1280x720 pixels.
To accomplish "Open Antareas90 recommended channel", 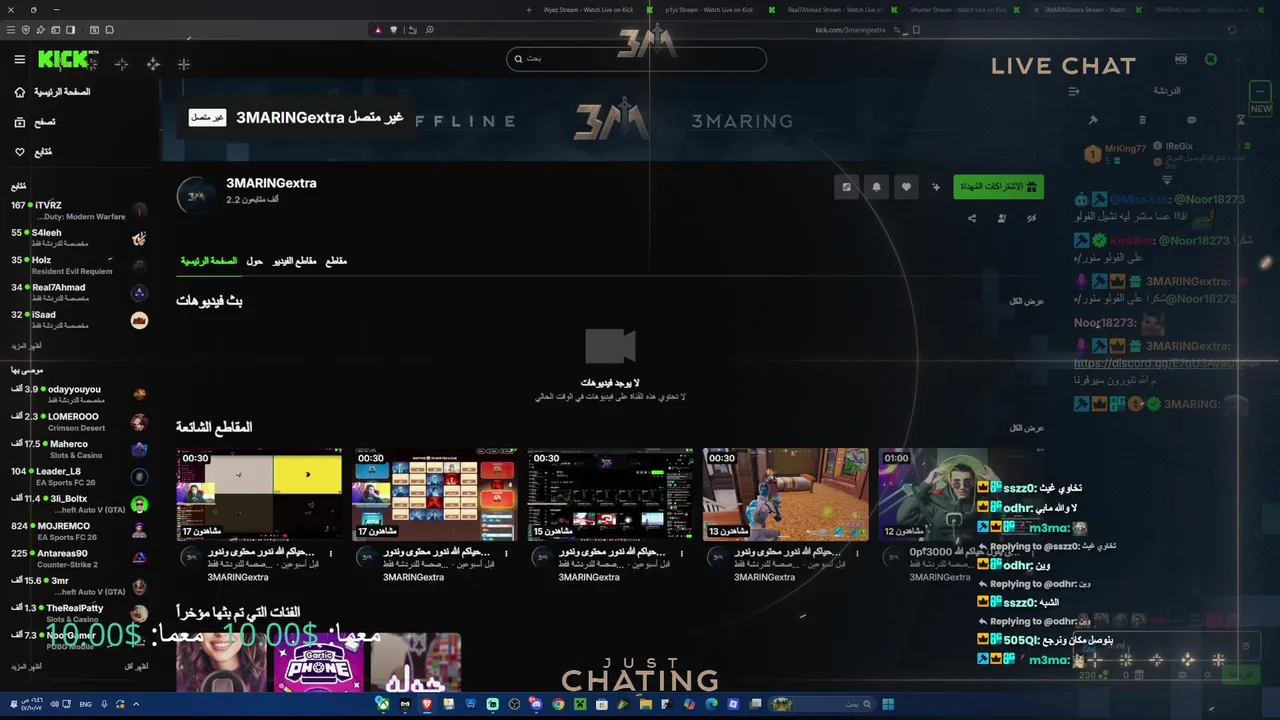I will (x=79, y=558).
